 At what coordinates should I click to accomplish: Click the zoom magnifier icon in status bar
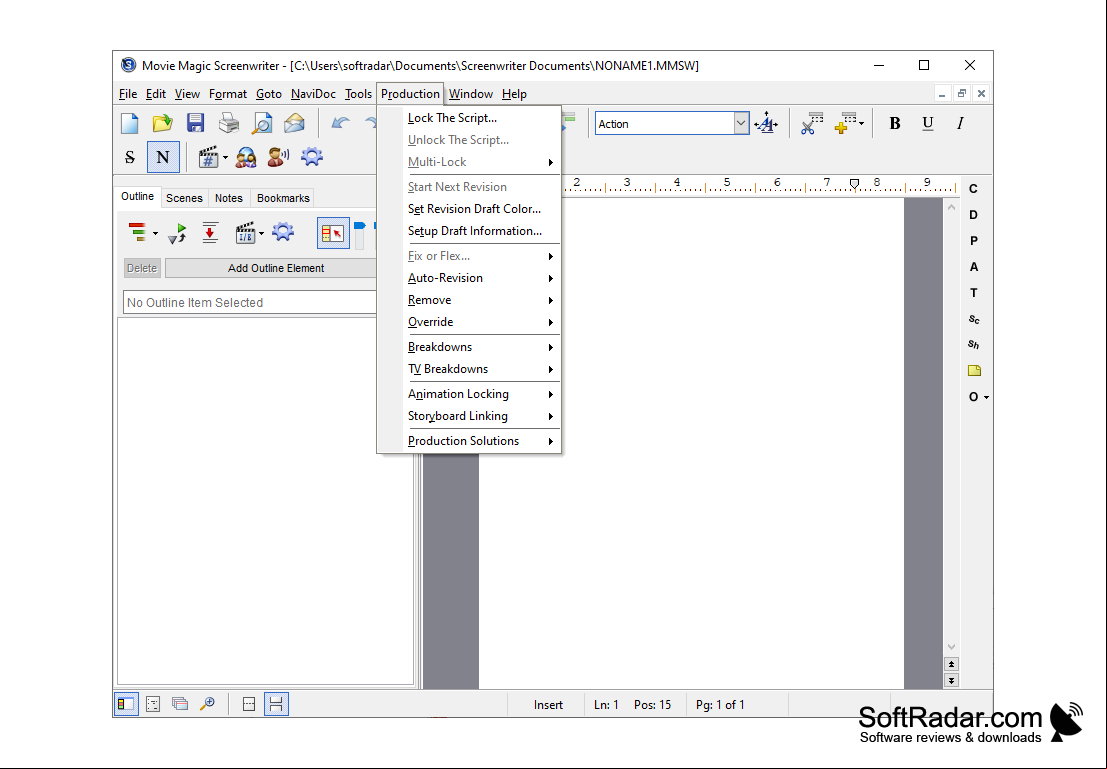click(207, 704)
